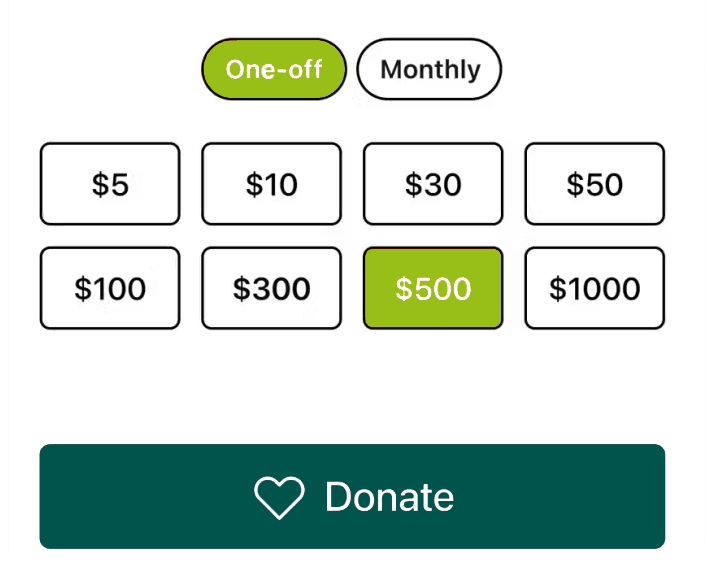Viewport: 706px width, 588px height.
Task: Tap the green One-off pill
Action: coord(274,70)
